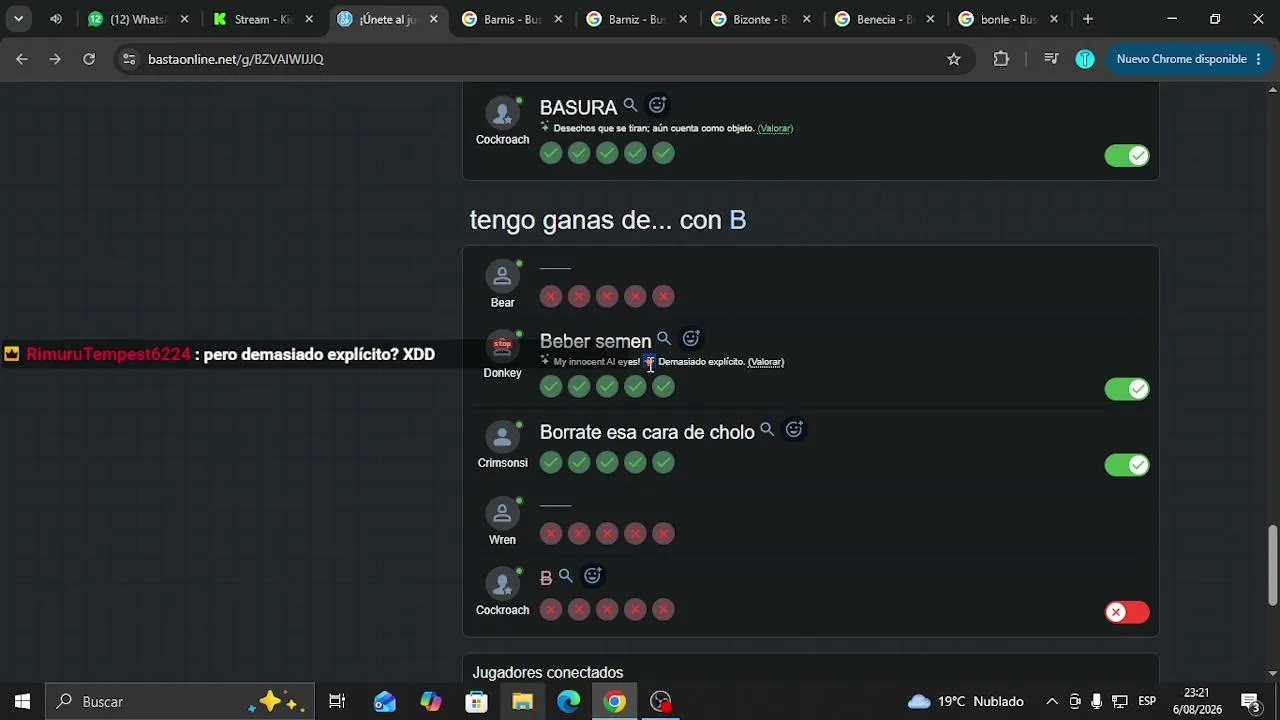The image size is (1280, 720).
Task: Click emoji reaction icon beside Cockroach's answer B
Action: click(x=593, y=576)
